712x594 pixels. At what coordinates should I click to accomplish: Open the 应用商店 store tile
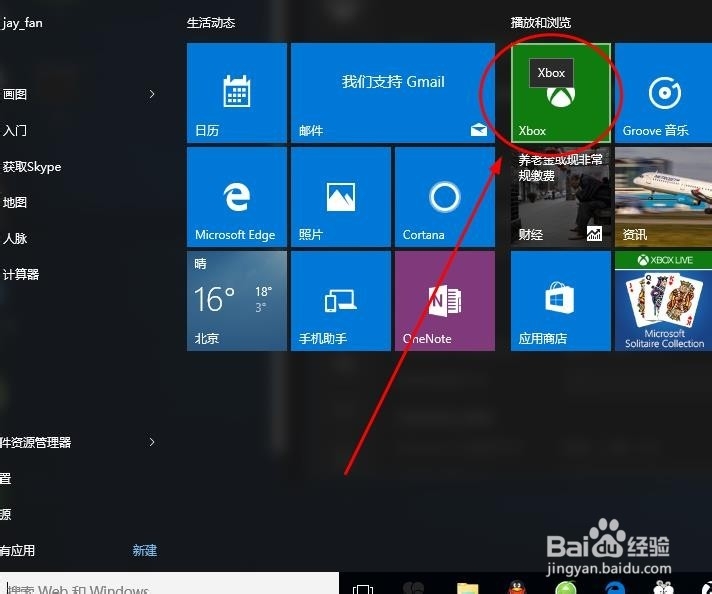560,301
